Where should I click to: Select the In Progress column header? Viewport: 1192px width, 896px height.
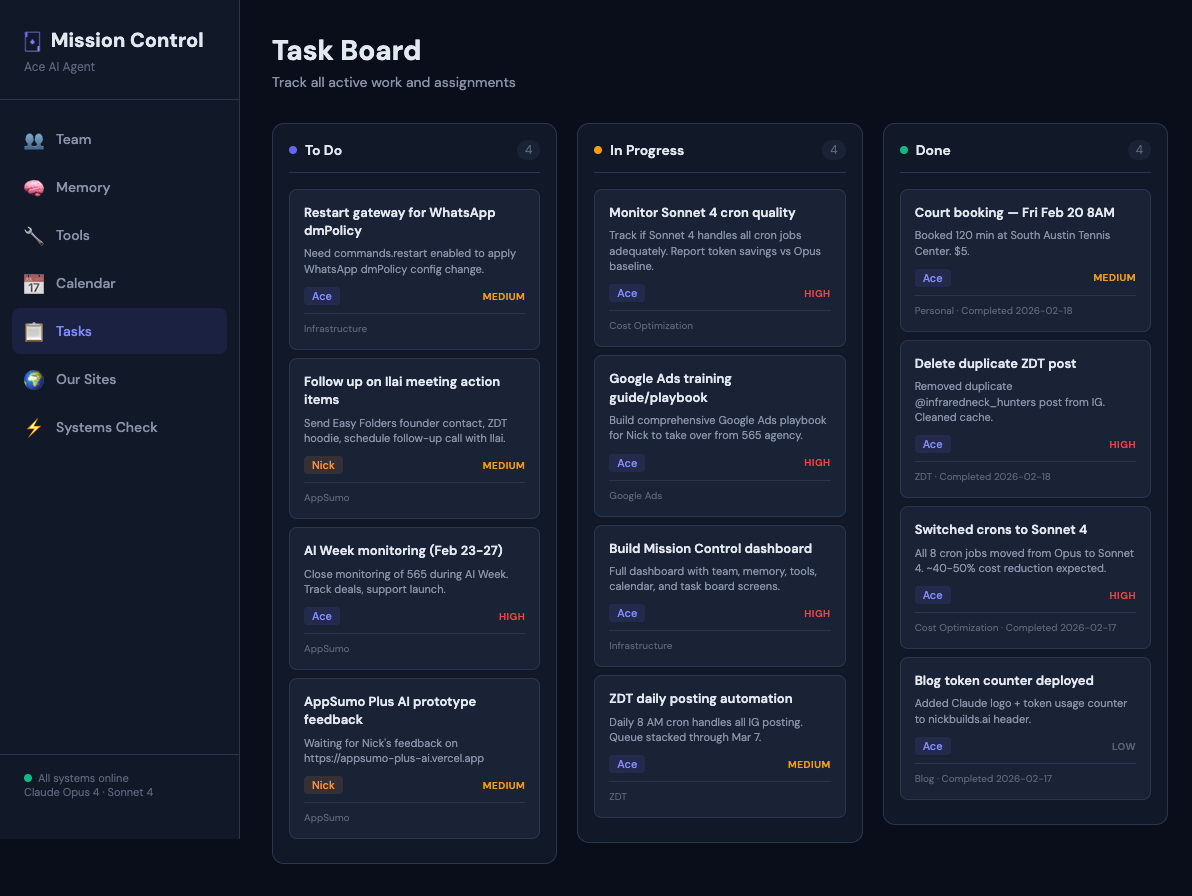(x=647, y=150)
